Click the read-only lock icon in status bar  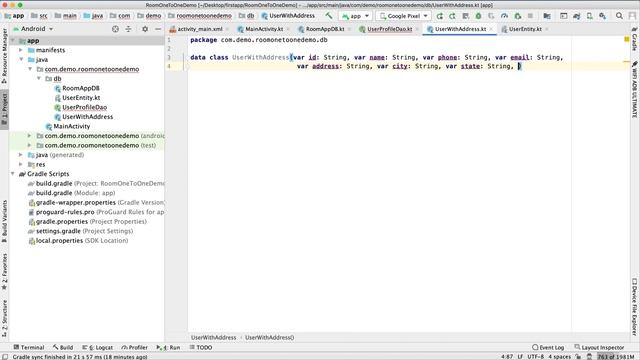coord(578,357)
